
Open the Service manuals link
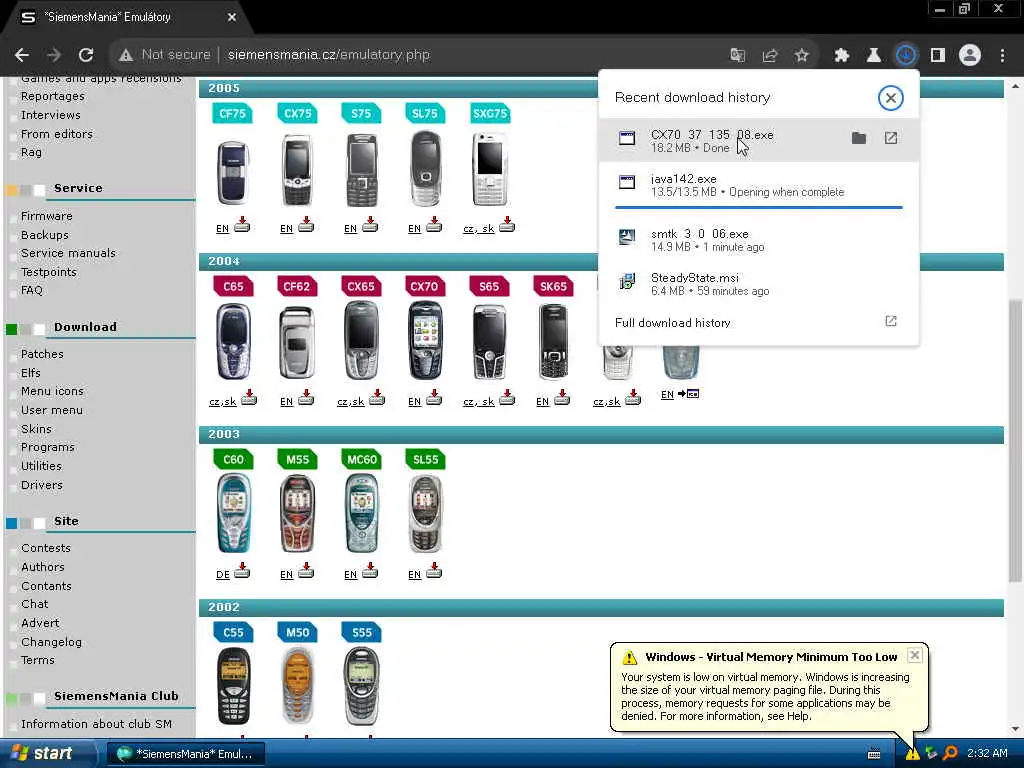pos(68,253)
